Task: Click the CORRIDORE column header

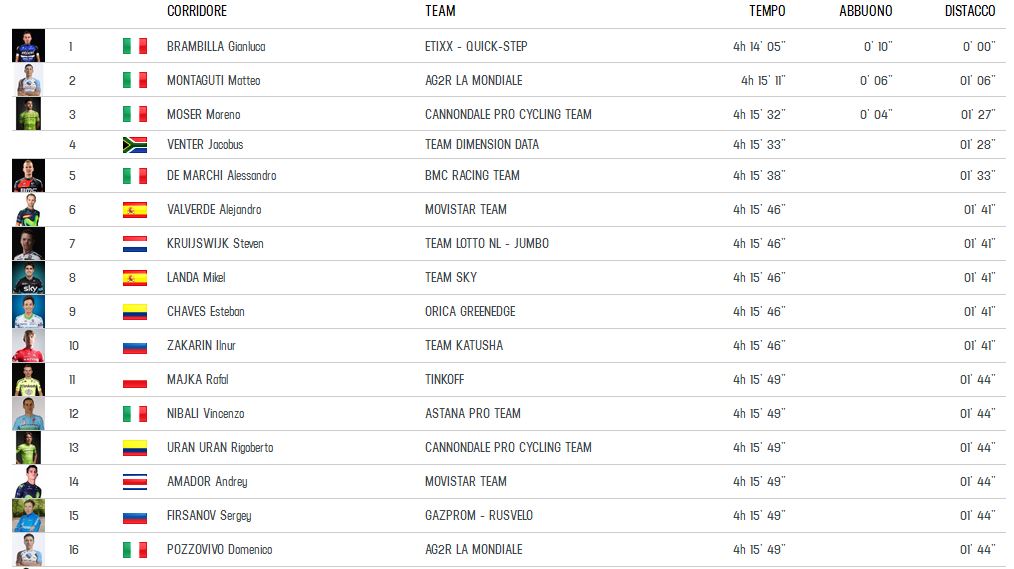Action: (197, 11)
